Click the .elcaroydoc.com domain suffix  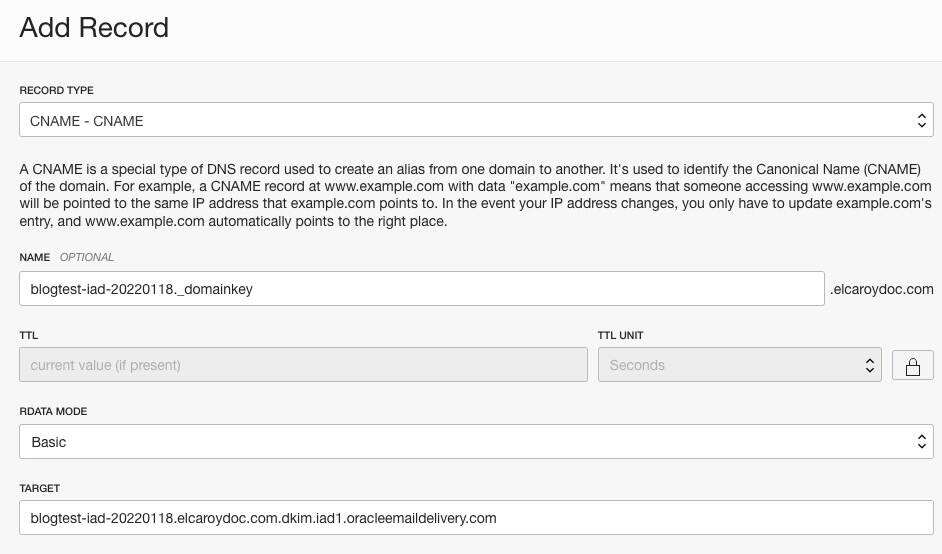pyautogui.click(x=881, y=289)
